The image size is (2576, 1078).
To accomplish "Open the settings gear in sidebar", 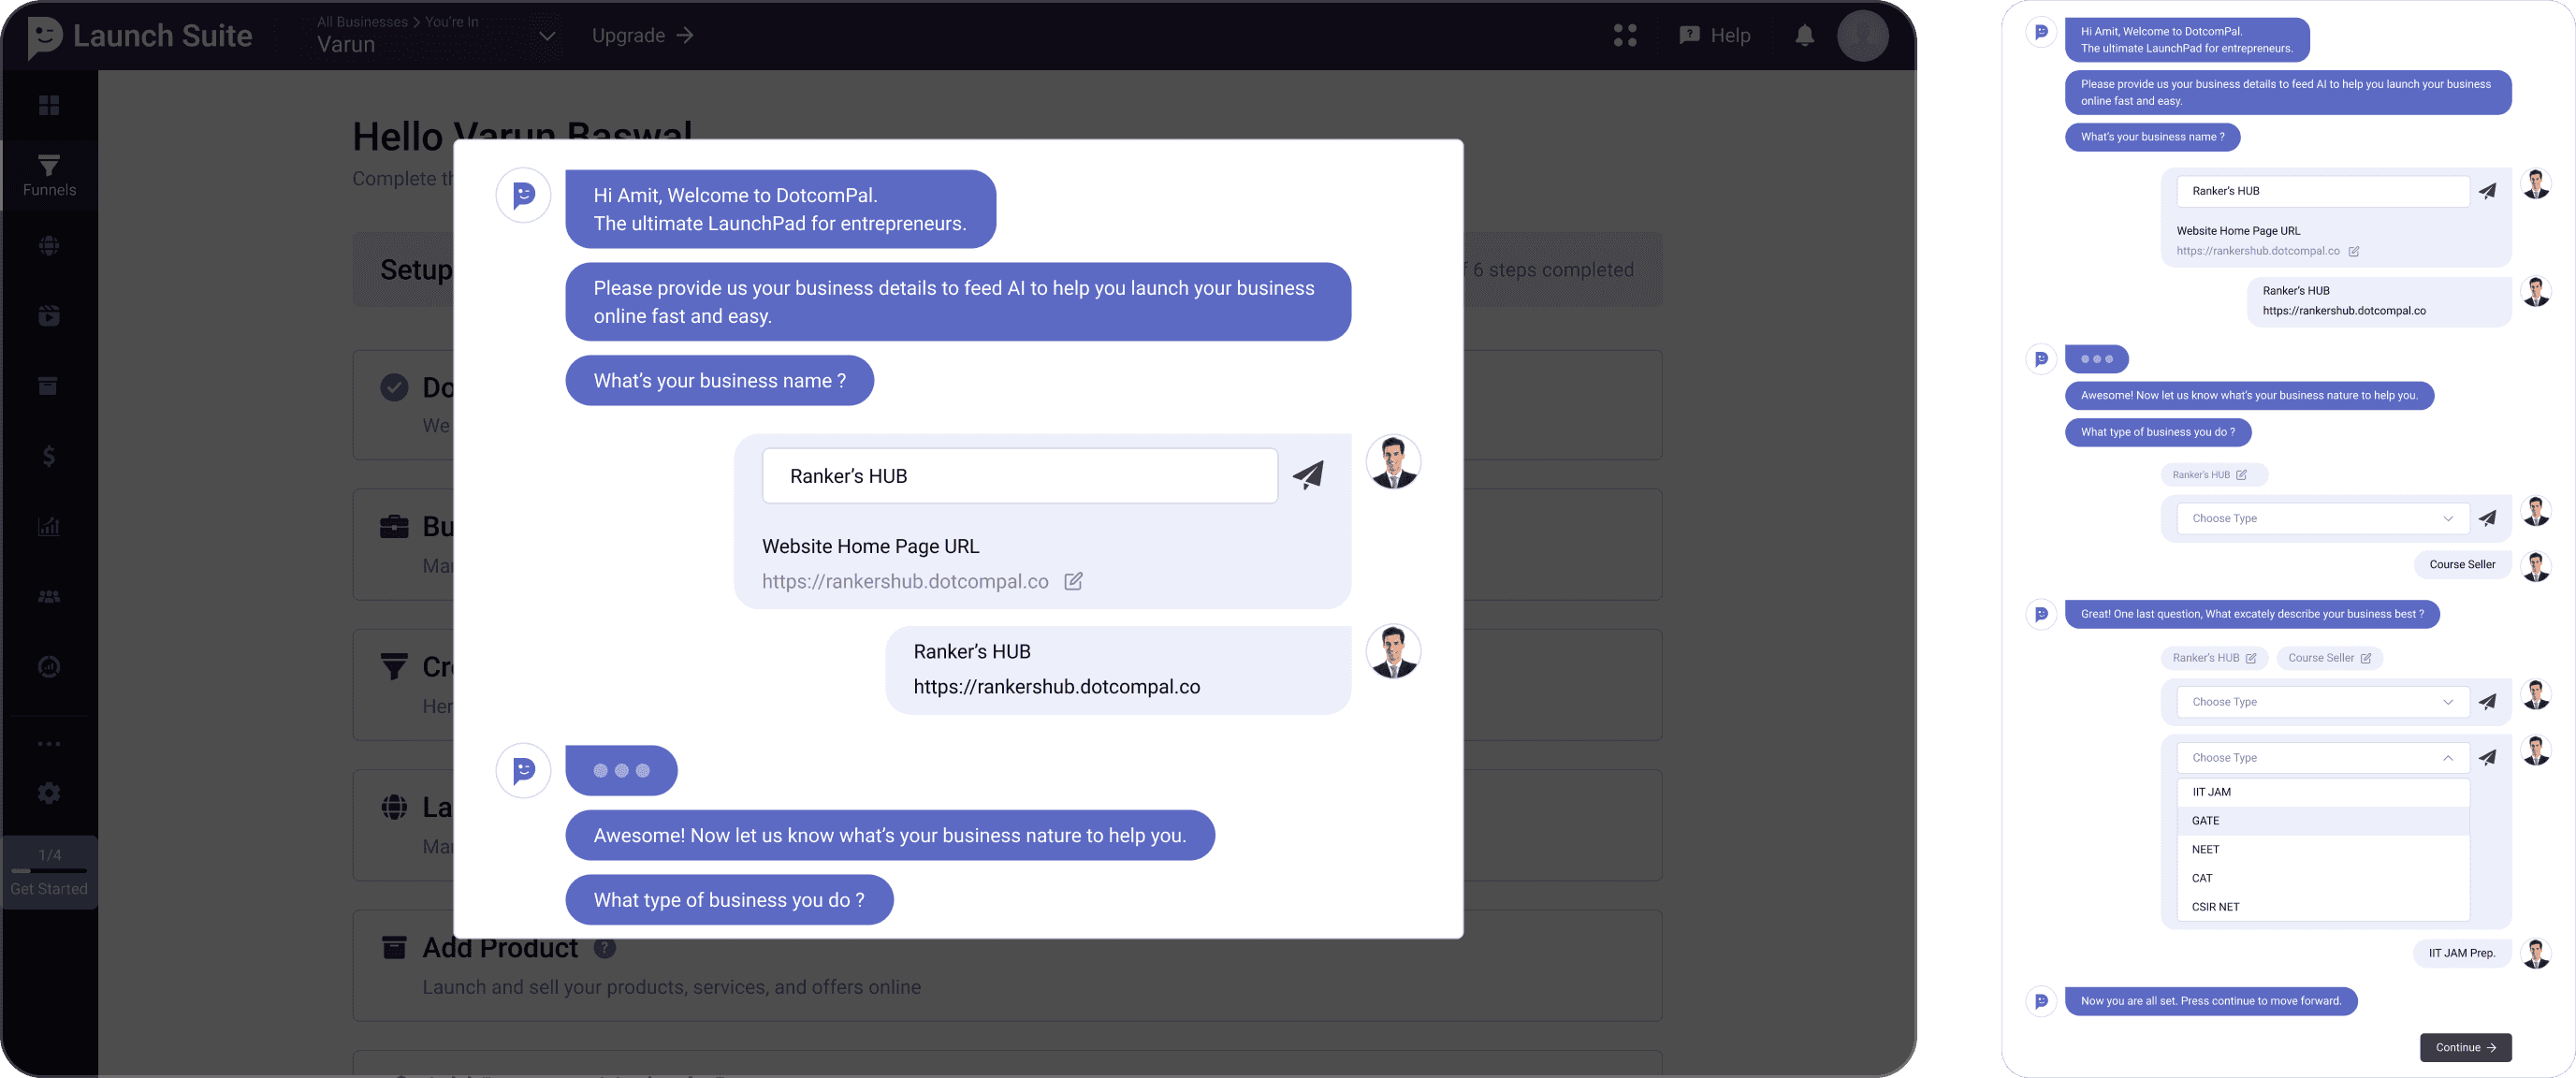I will (49, 793).
